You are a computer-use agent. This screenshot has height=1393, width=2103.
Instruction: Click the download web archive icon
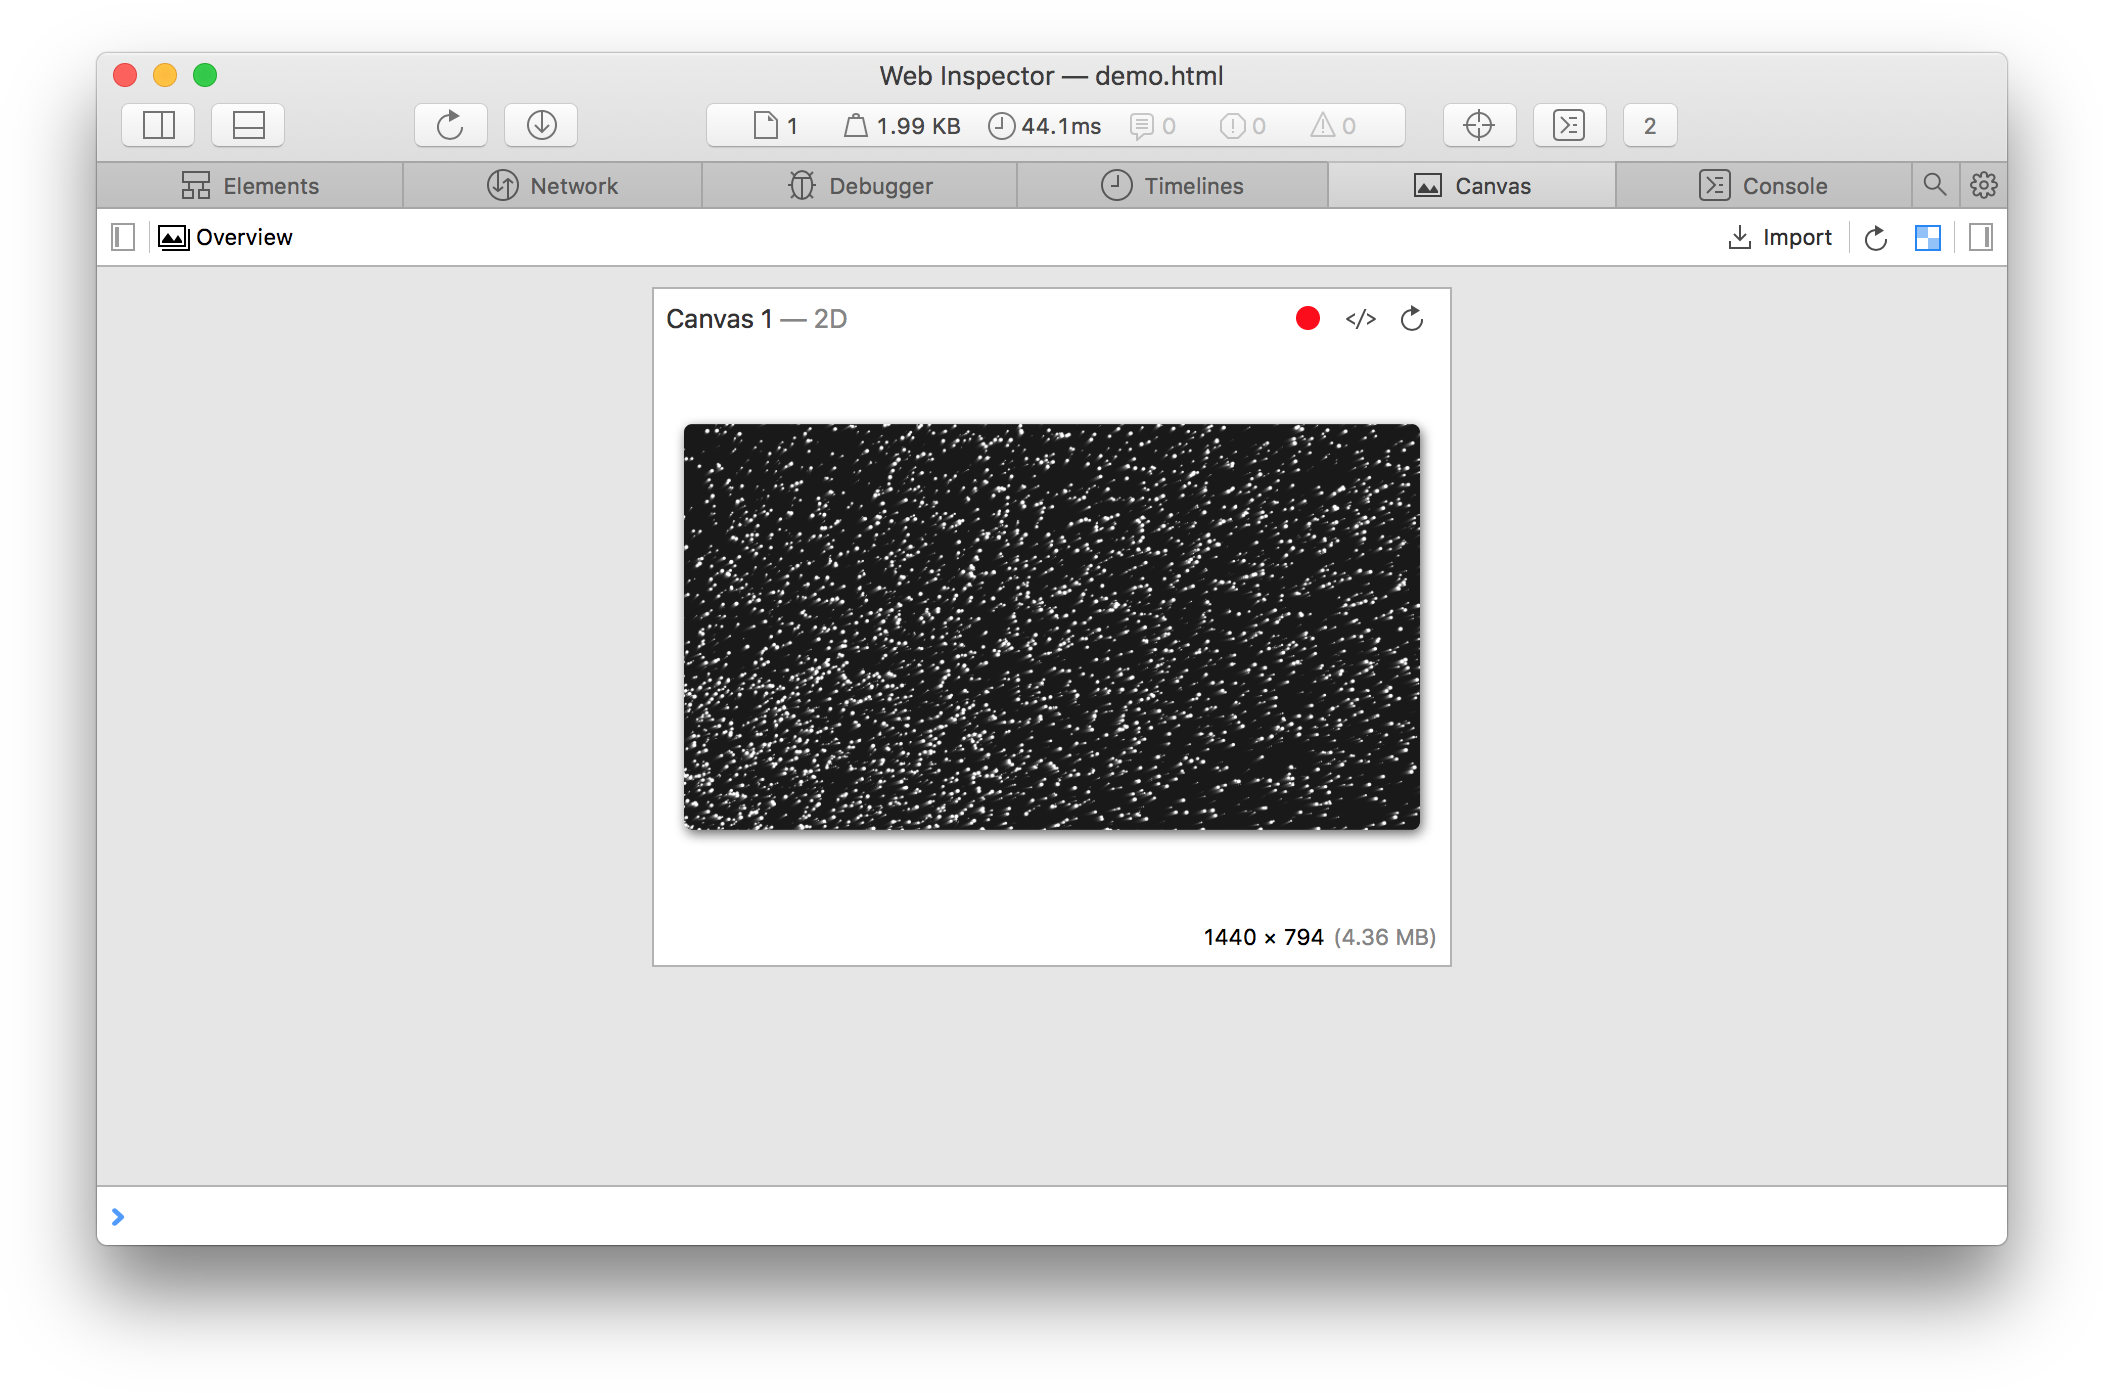point(540,125)
